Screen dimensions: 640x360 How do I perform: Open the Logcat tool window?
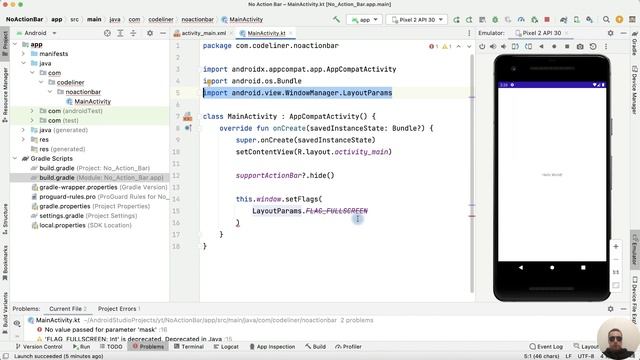226,347
